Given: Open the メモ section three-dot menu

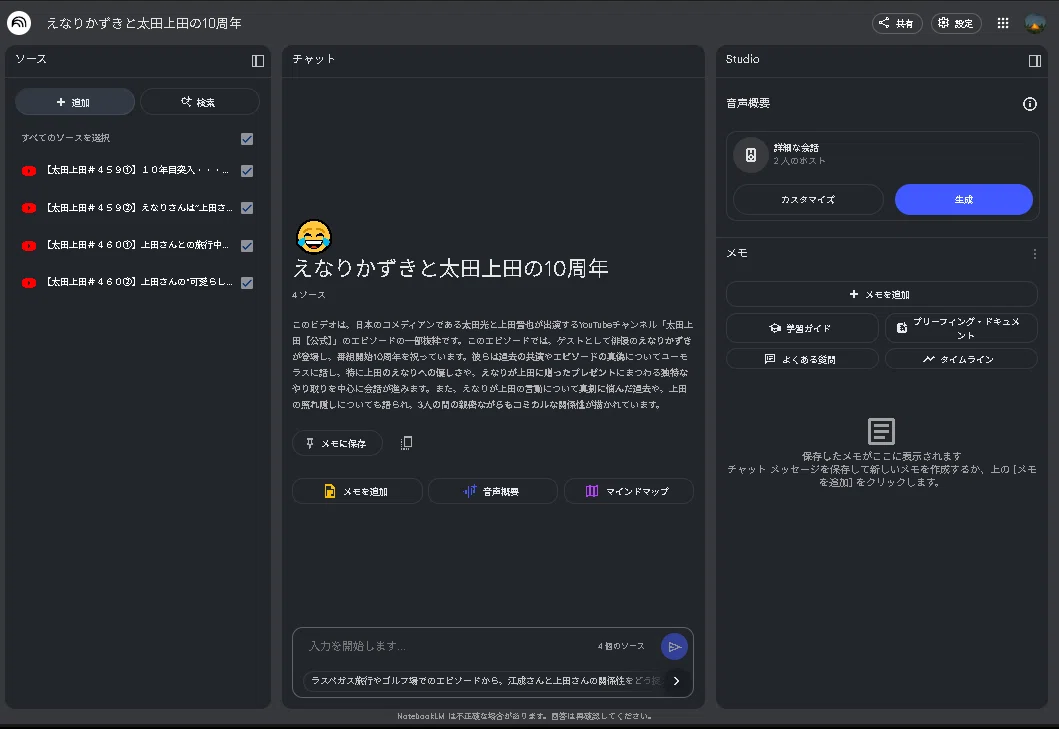Looking at the screenshot, I should coord(1035,254).
